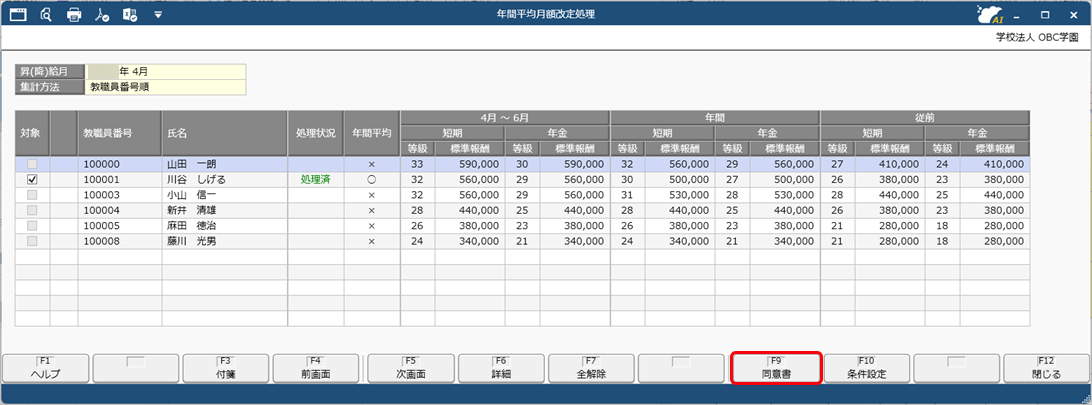This screenshot has width=1092, height=405.
Task: Go back with F4 前画面 button
Action: click(315, 368)
